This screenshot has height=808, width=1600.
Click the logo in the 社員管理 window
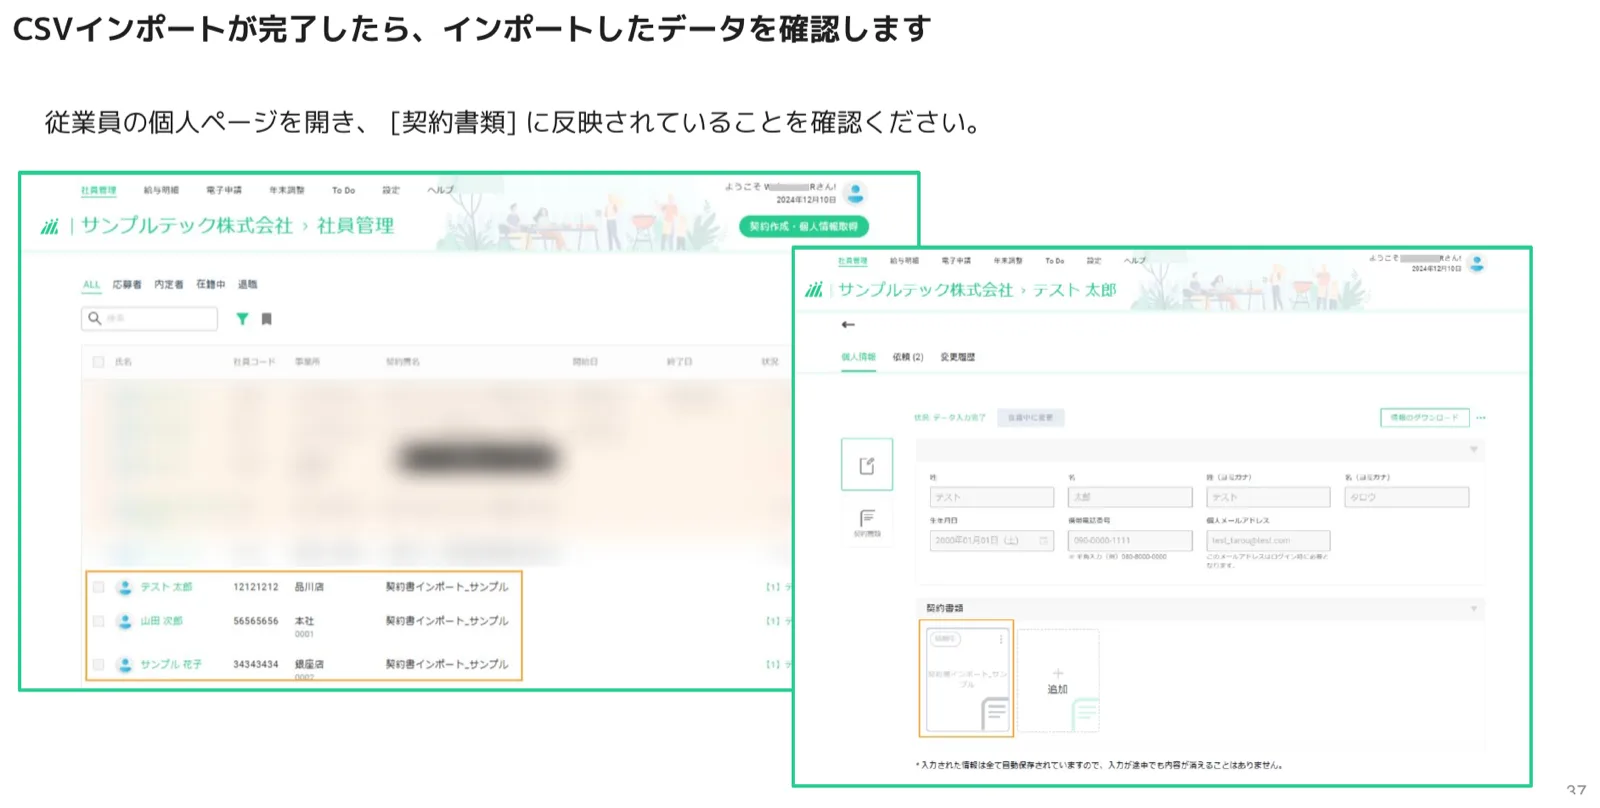(50, 226)
